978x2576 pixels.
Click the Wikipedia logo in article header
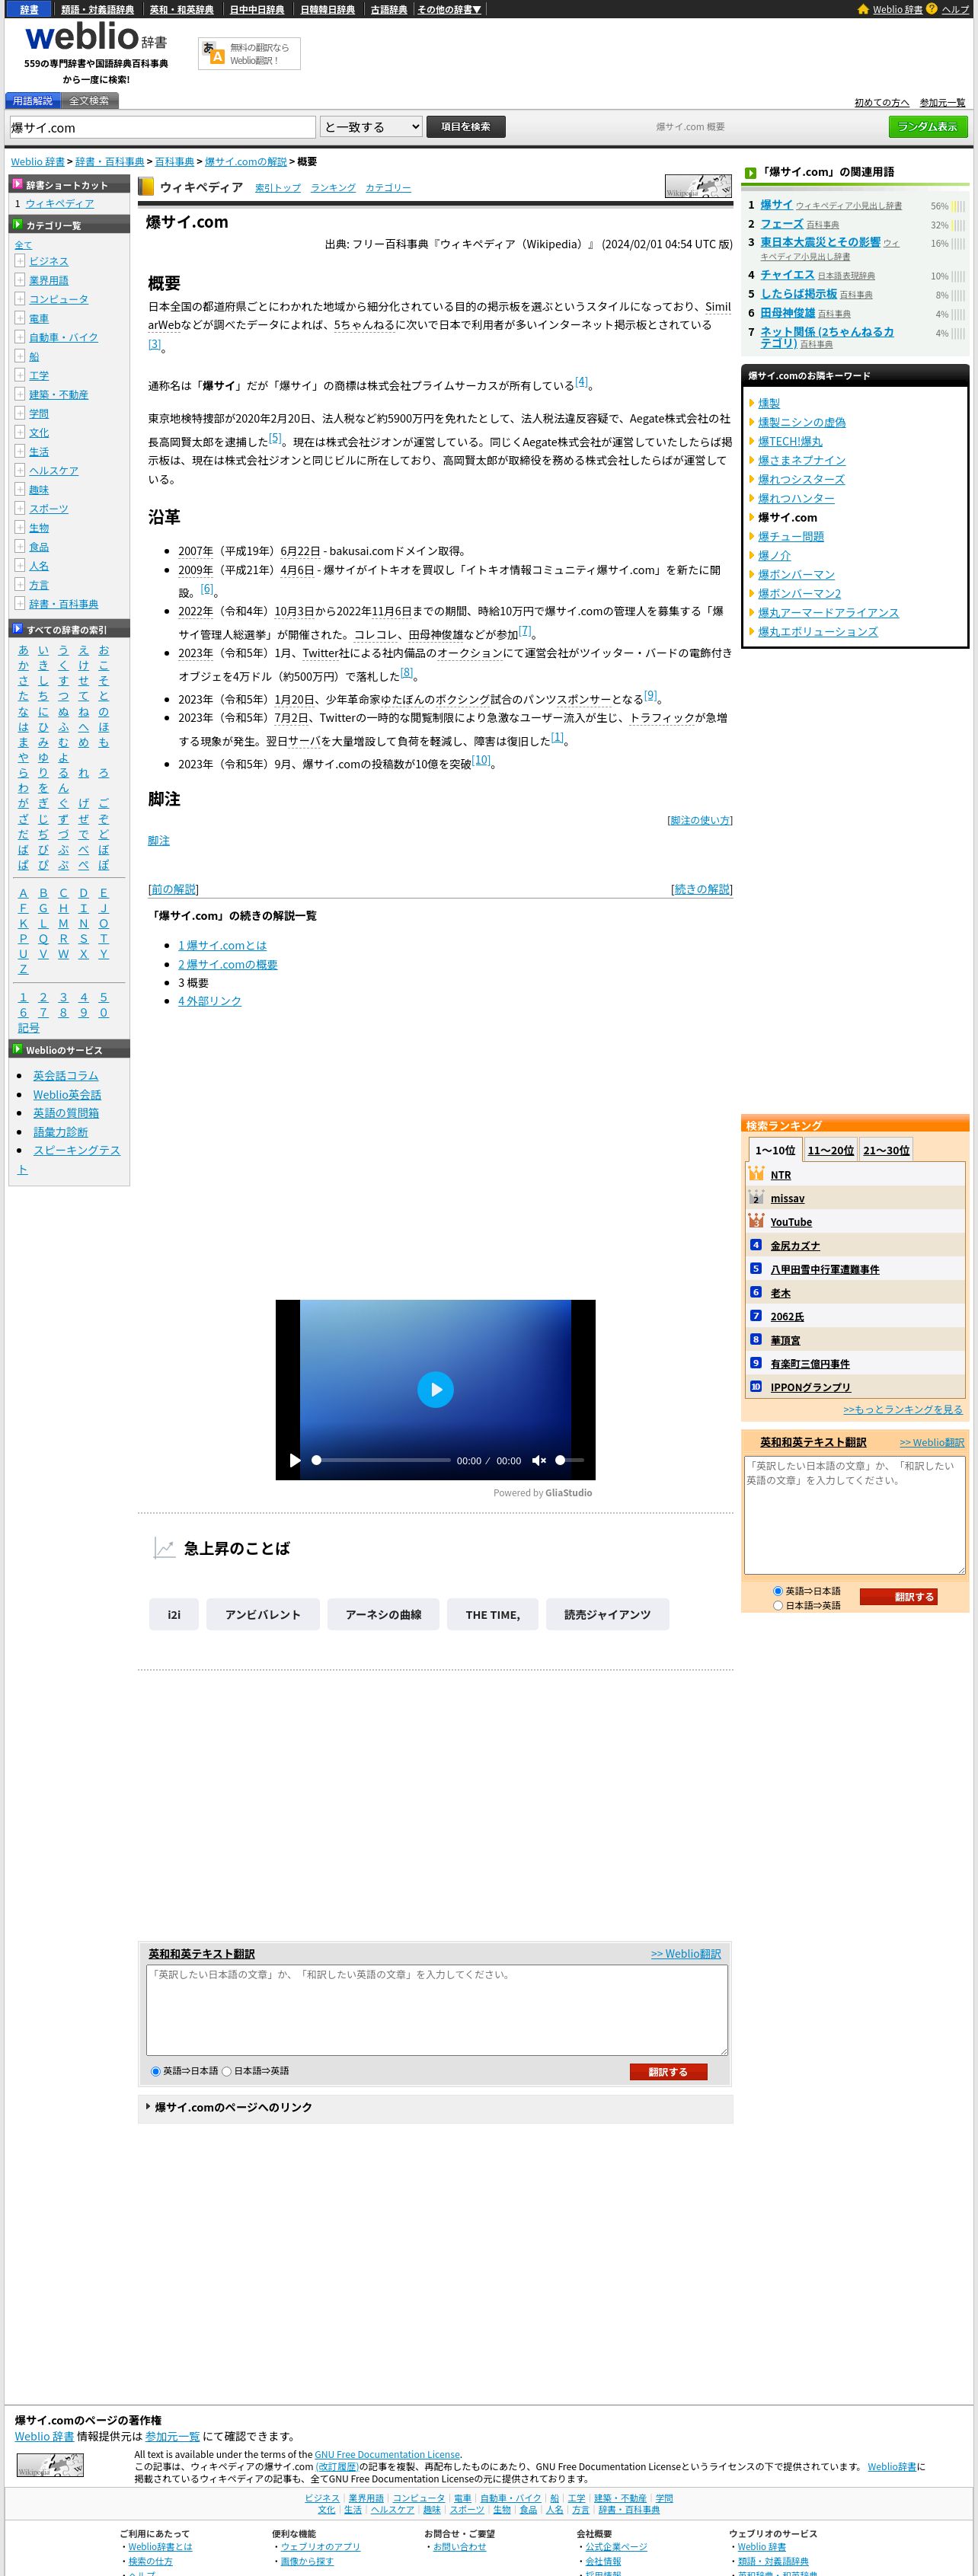click(x=698, y=186)
